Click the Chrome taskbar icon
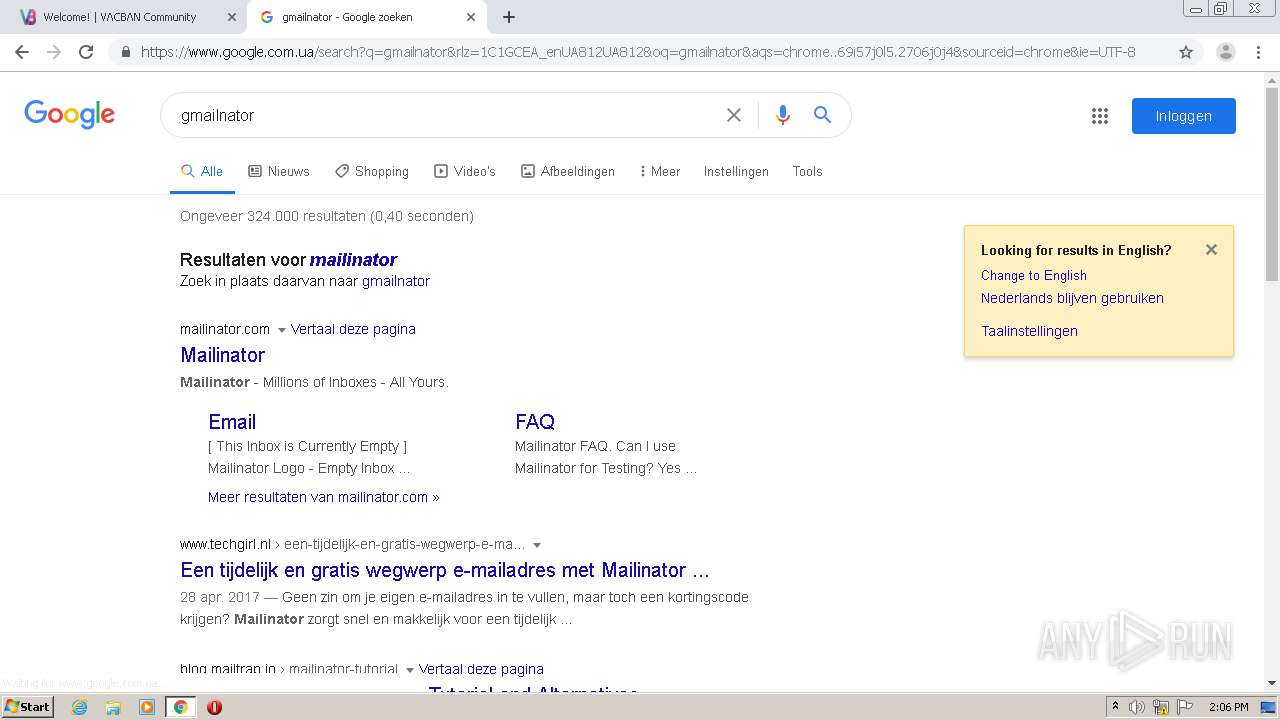Viewport: 1280px width, 720px height. 180,707
